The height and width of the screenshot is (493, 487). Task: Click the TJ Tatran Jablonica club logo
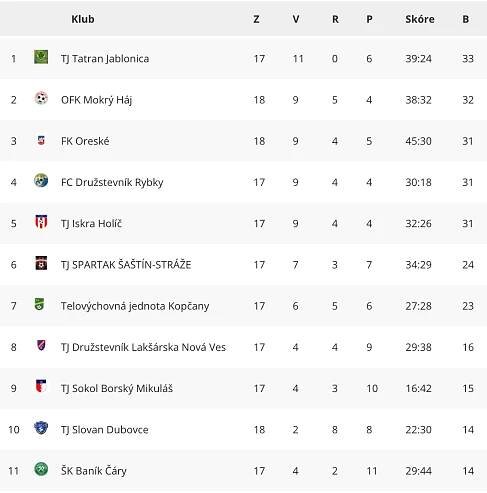(x=41, y=57)
